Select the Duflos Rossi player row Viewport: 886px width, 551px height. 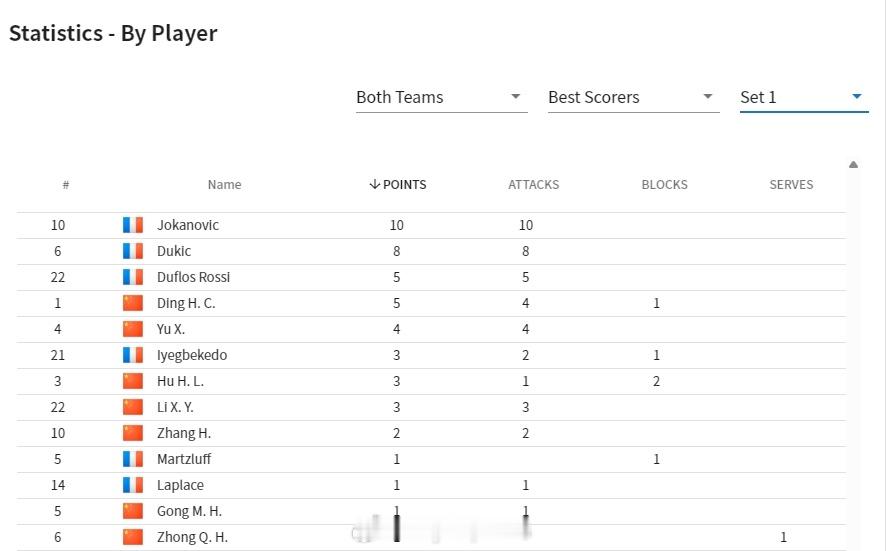pyautogui.click(x=431, y=277)
